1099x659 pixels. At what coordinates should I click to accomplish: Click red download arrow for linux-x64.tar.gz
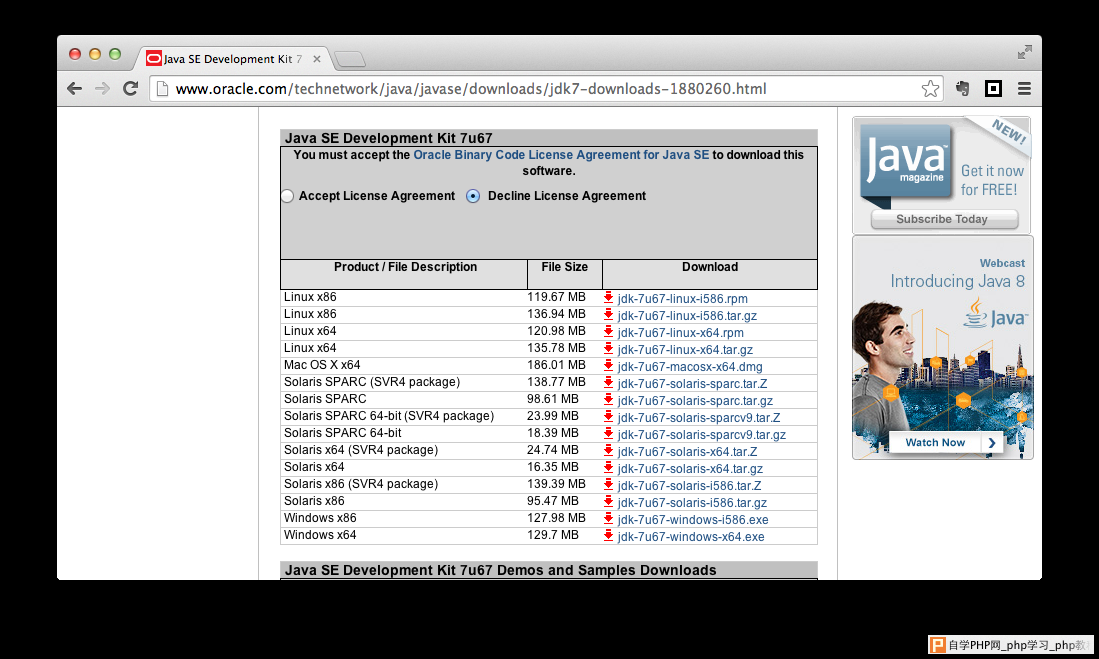[x=608, y=348]
